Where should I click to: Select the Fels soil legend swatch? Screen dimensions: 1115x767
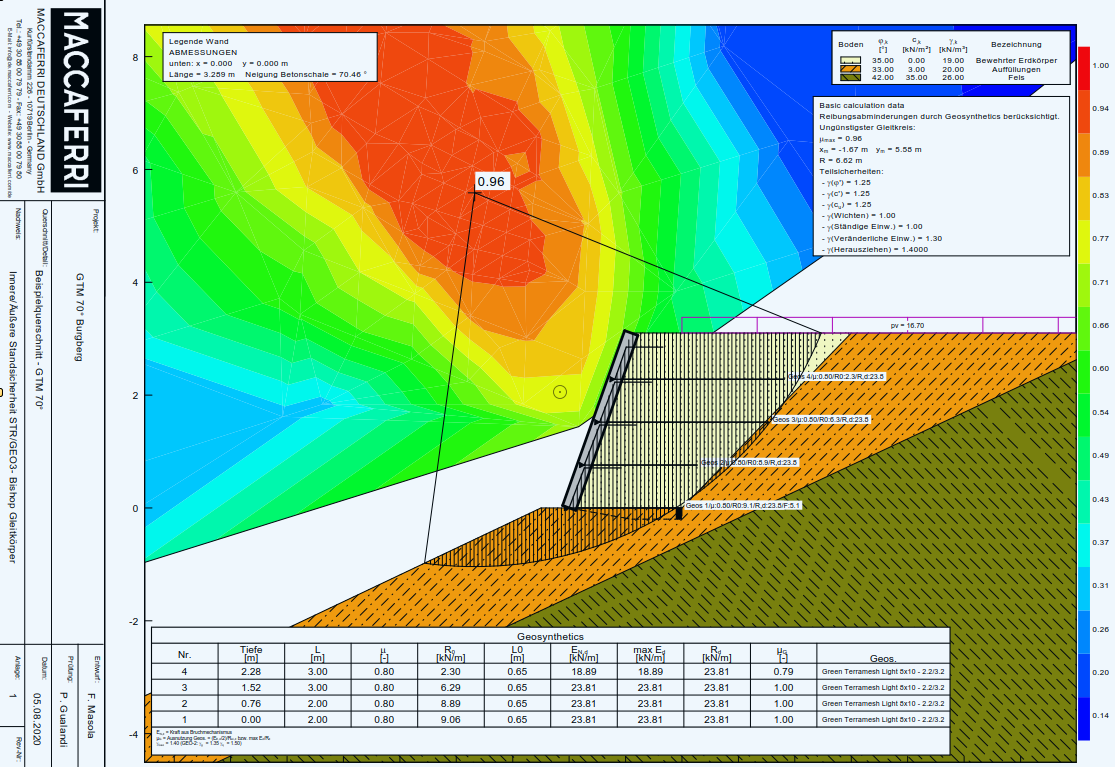pyautogui.click(x=850, y=77)
